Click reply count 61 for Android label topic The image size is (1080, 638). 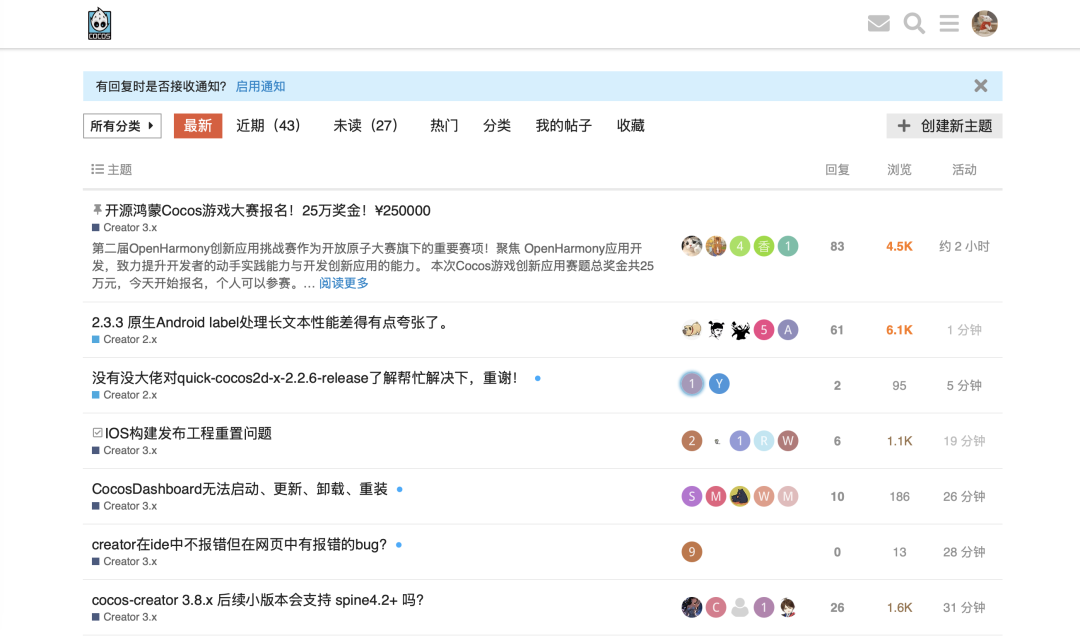tap(837, 330)
